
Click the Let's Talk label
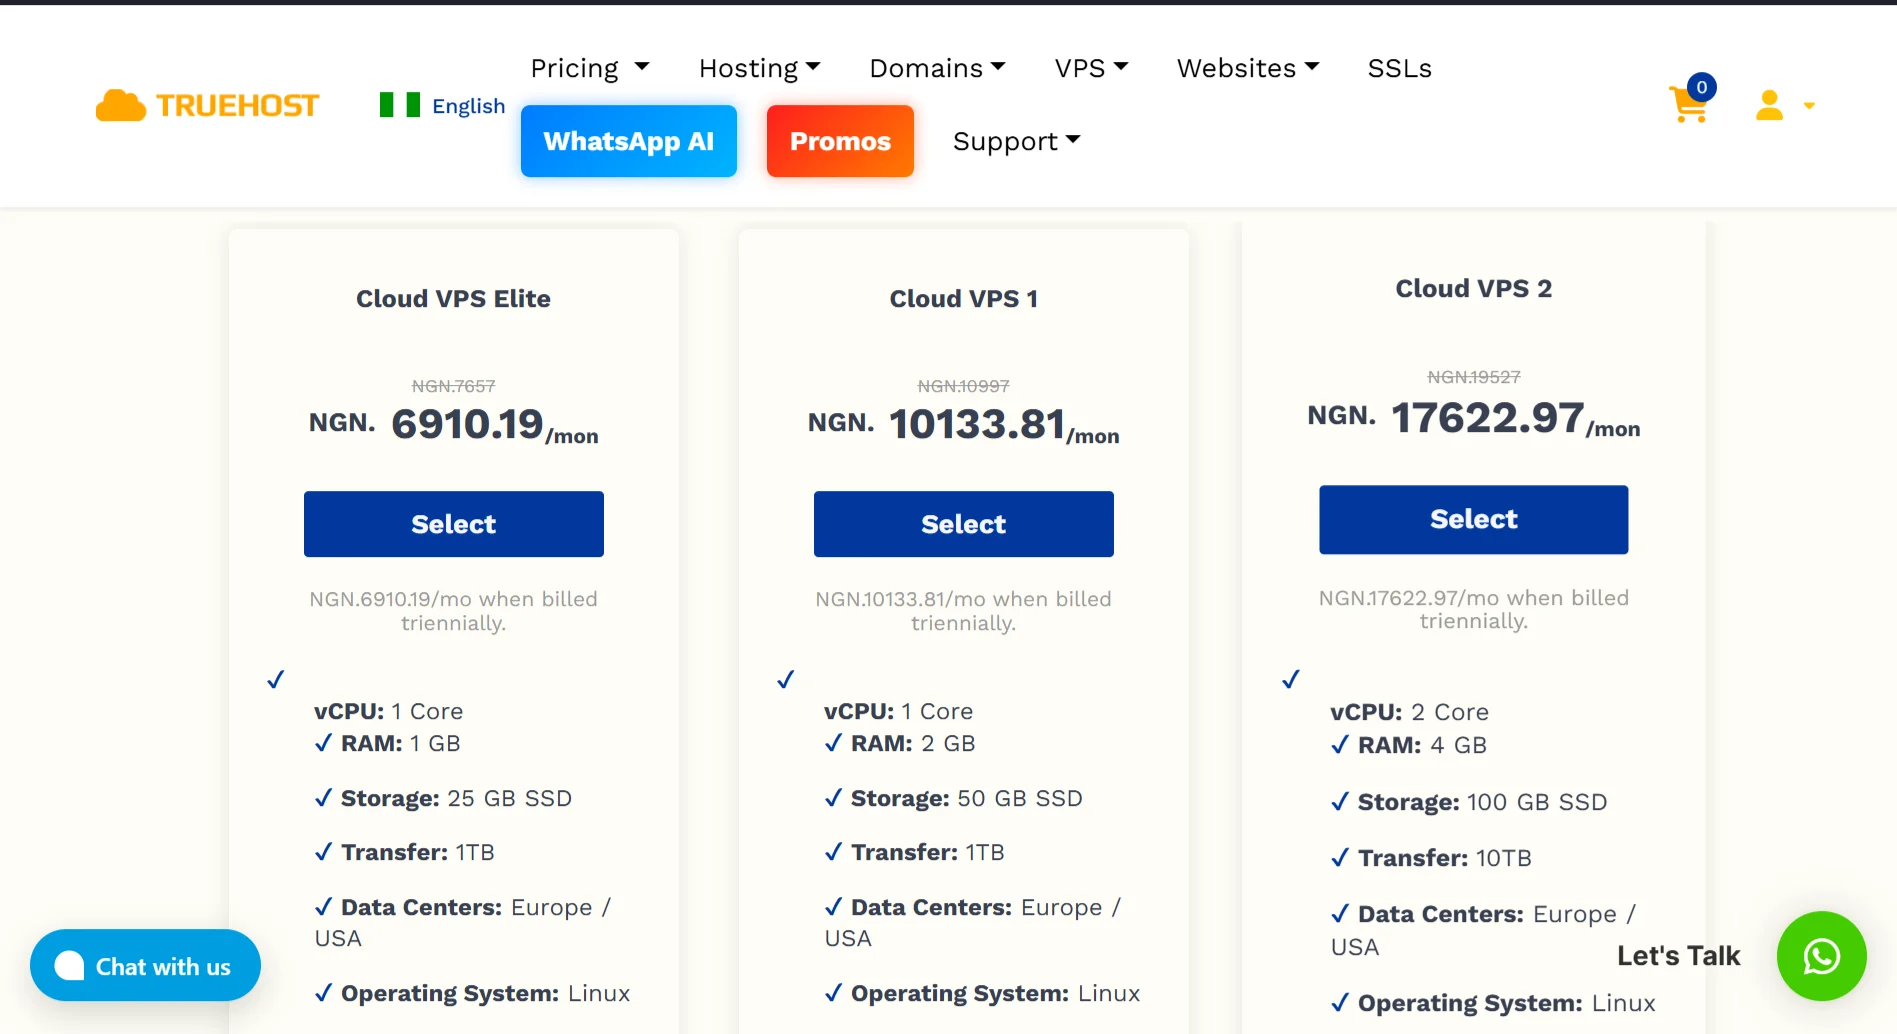1678,956
